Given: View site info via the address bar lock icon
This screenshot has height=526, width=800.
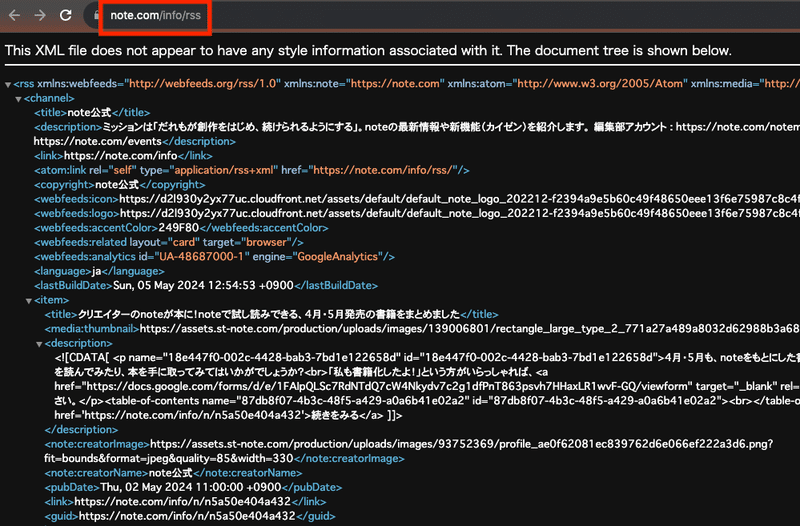Looking at the screenshot, I should pyautogui.click(x=96, y=15).
